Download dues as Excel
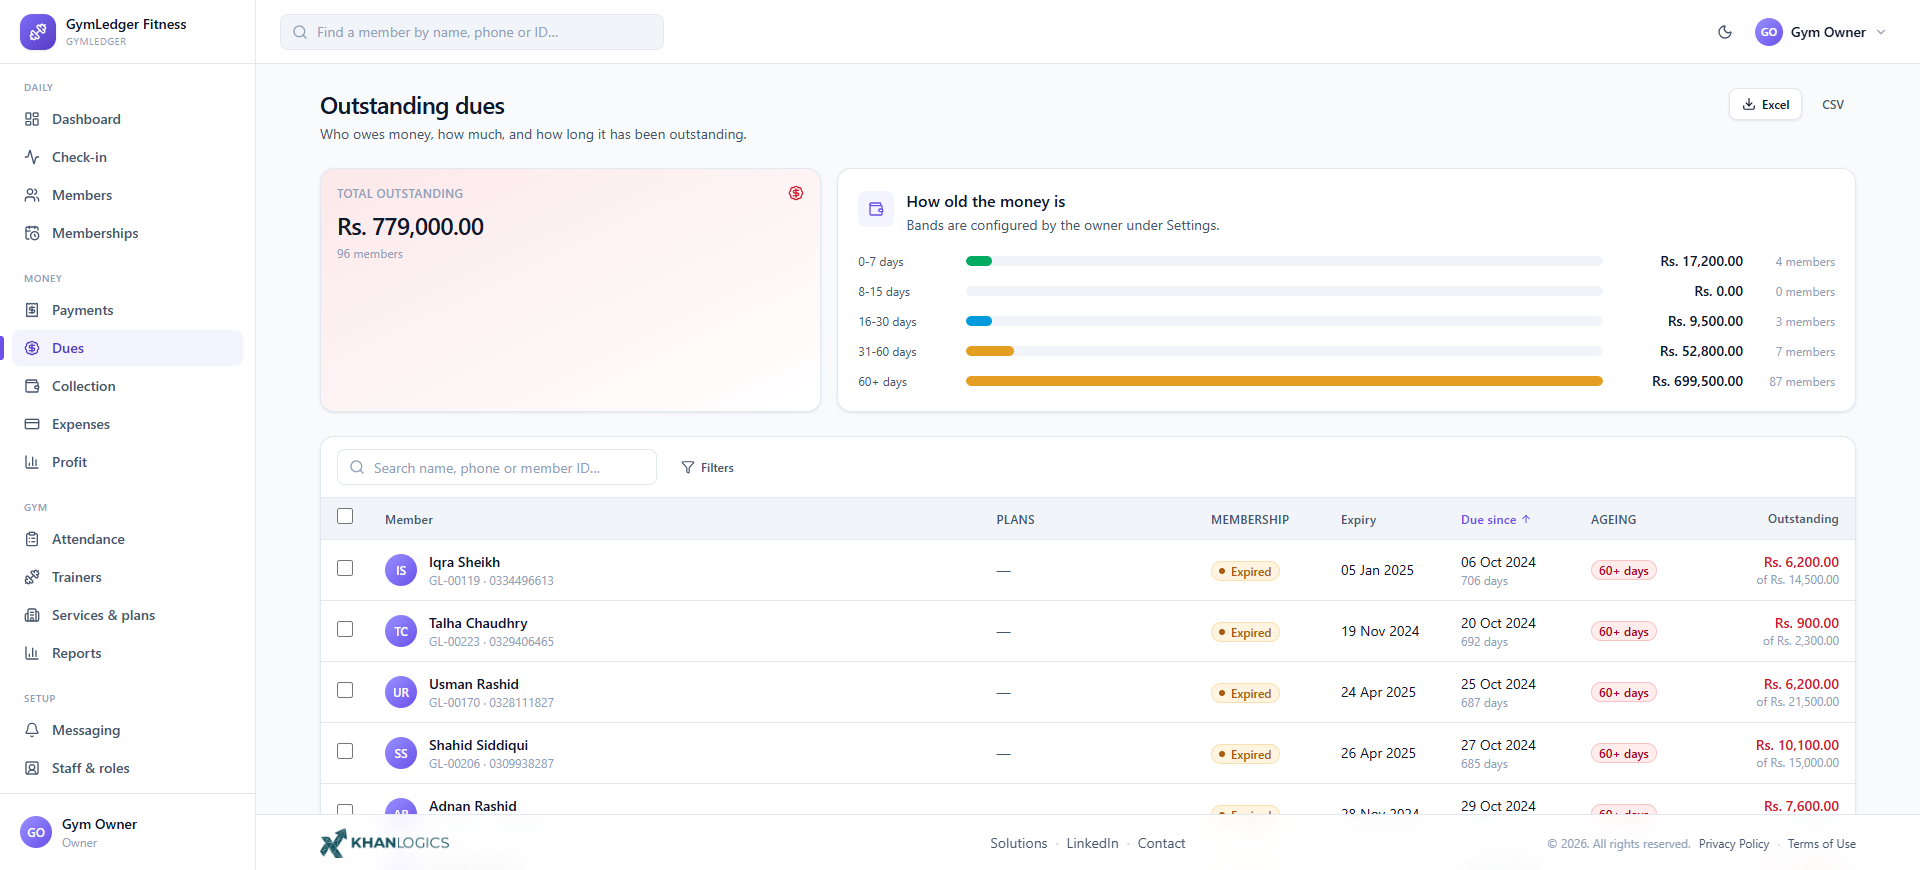Image resolution: width=1920 pixels, height=870 pixels. tap(1766, 104)
